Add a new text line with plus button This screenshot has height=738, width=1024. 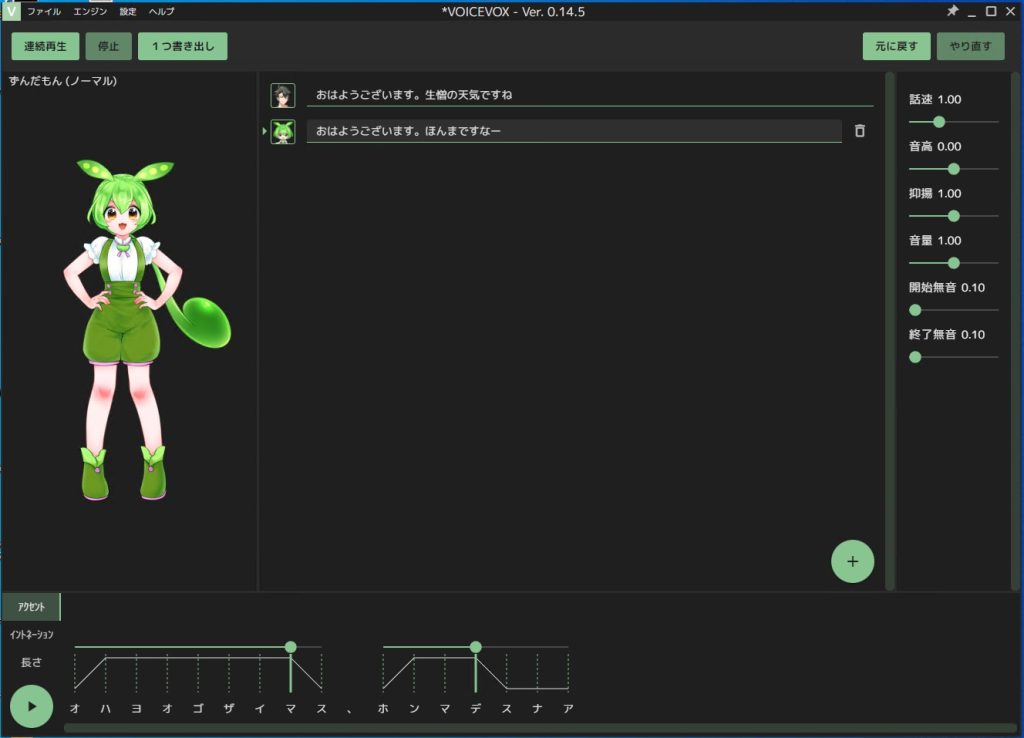pos(852,561)
